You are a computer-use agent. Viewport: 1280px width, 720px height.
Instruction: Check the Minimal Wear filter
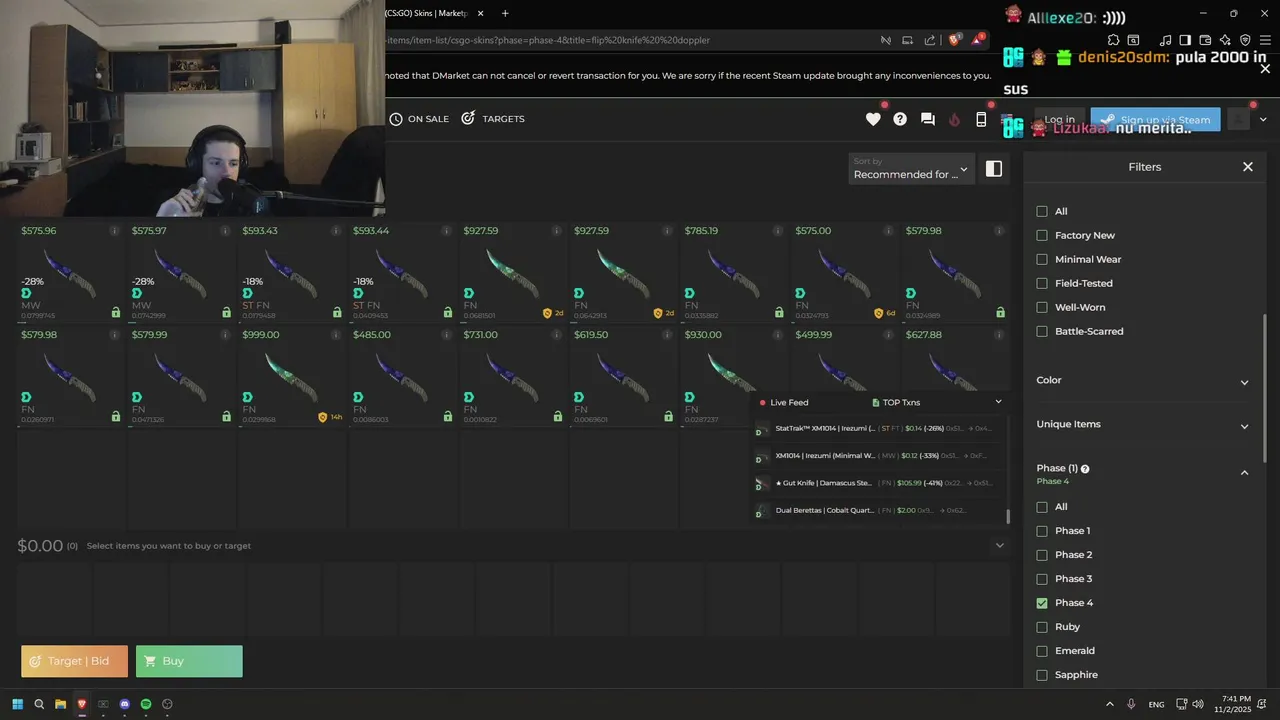[1042, 259]
